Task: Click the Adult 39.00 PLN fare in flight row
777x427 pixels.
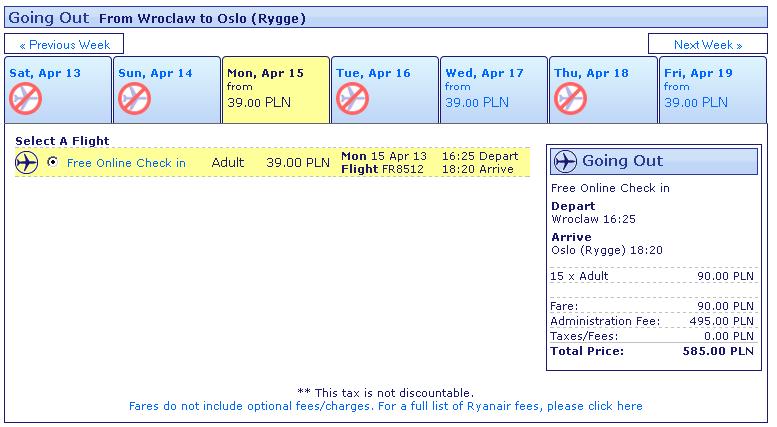Action: point(271,162)
